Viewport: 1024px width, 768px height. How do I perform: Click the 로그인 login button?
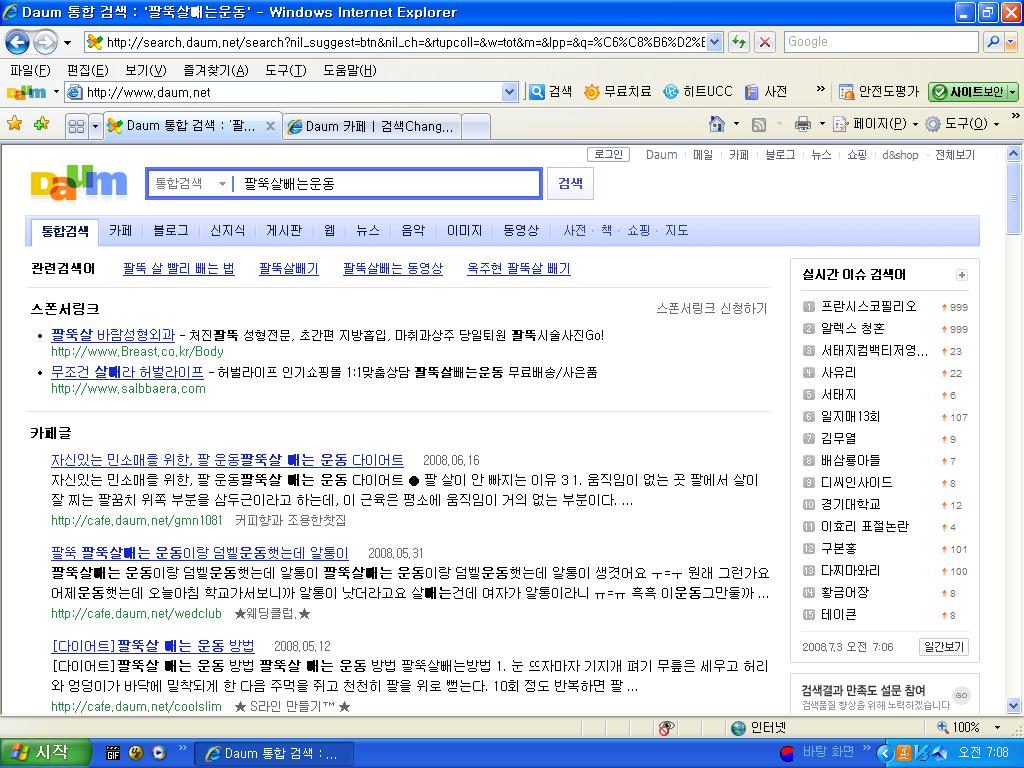608,155
